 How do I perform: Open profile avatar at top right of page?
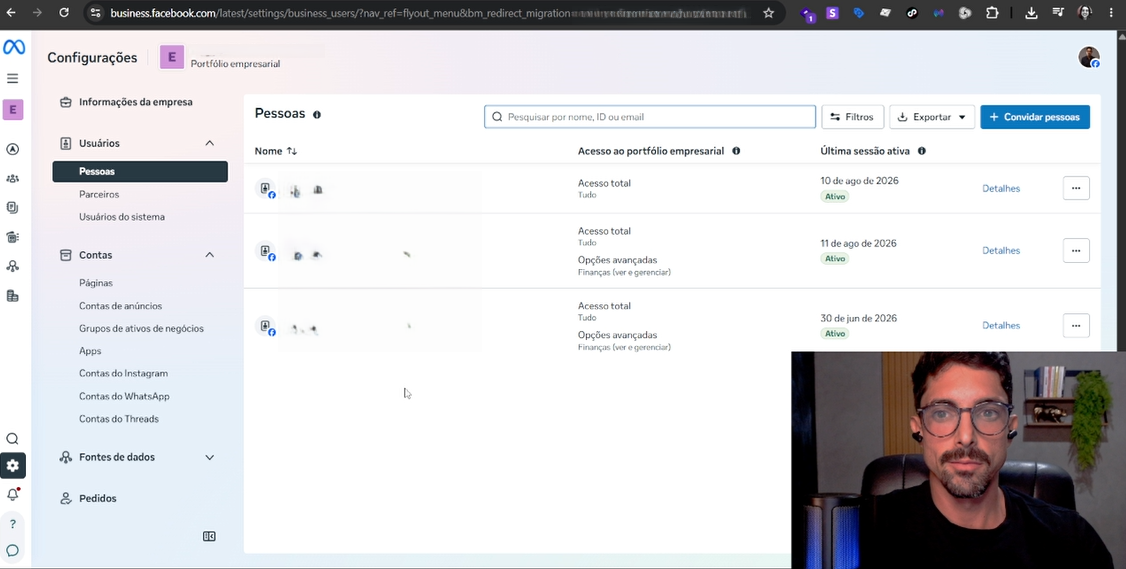click(x=1089, y=57)
